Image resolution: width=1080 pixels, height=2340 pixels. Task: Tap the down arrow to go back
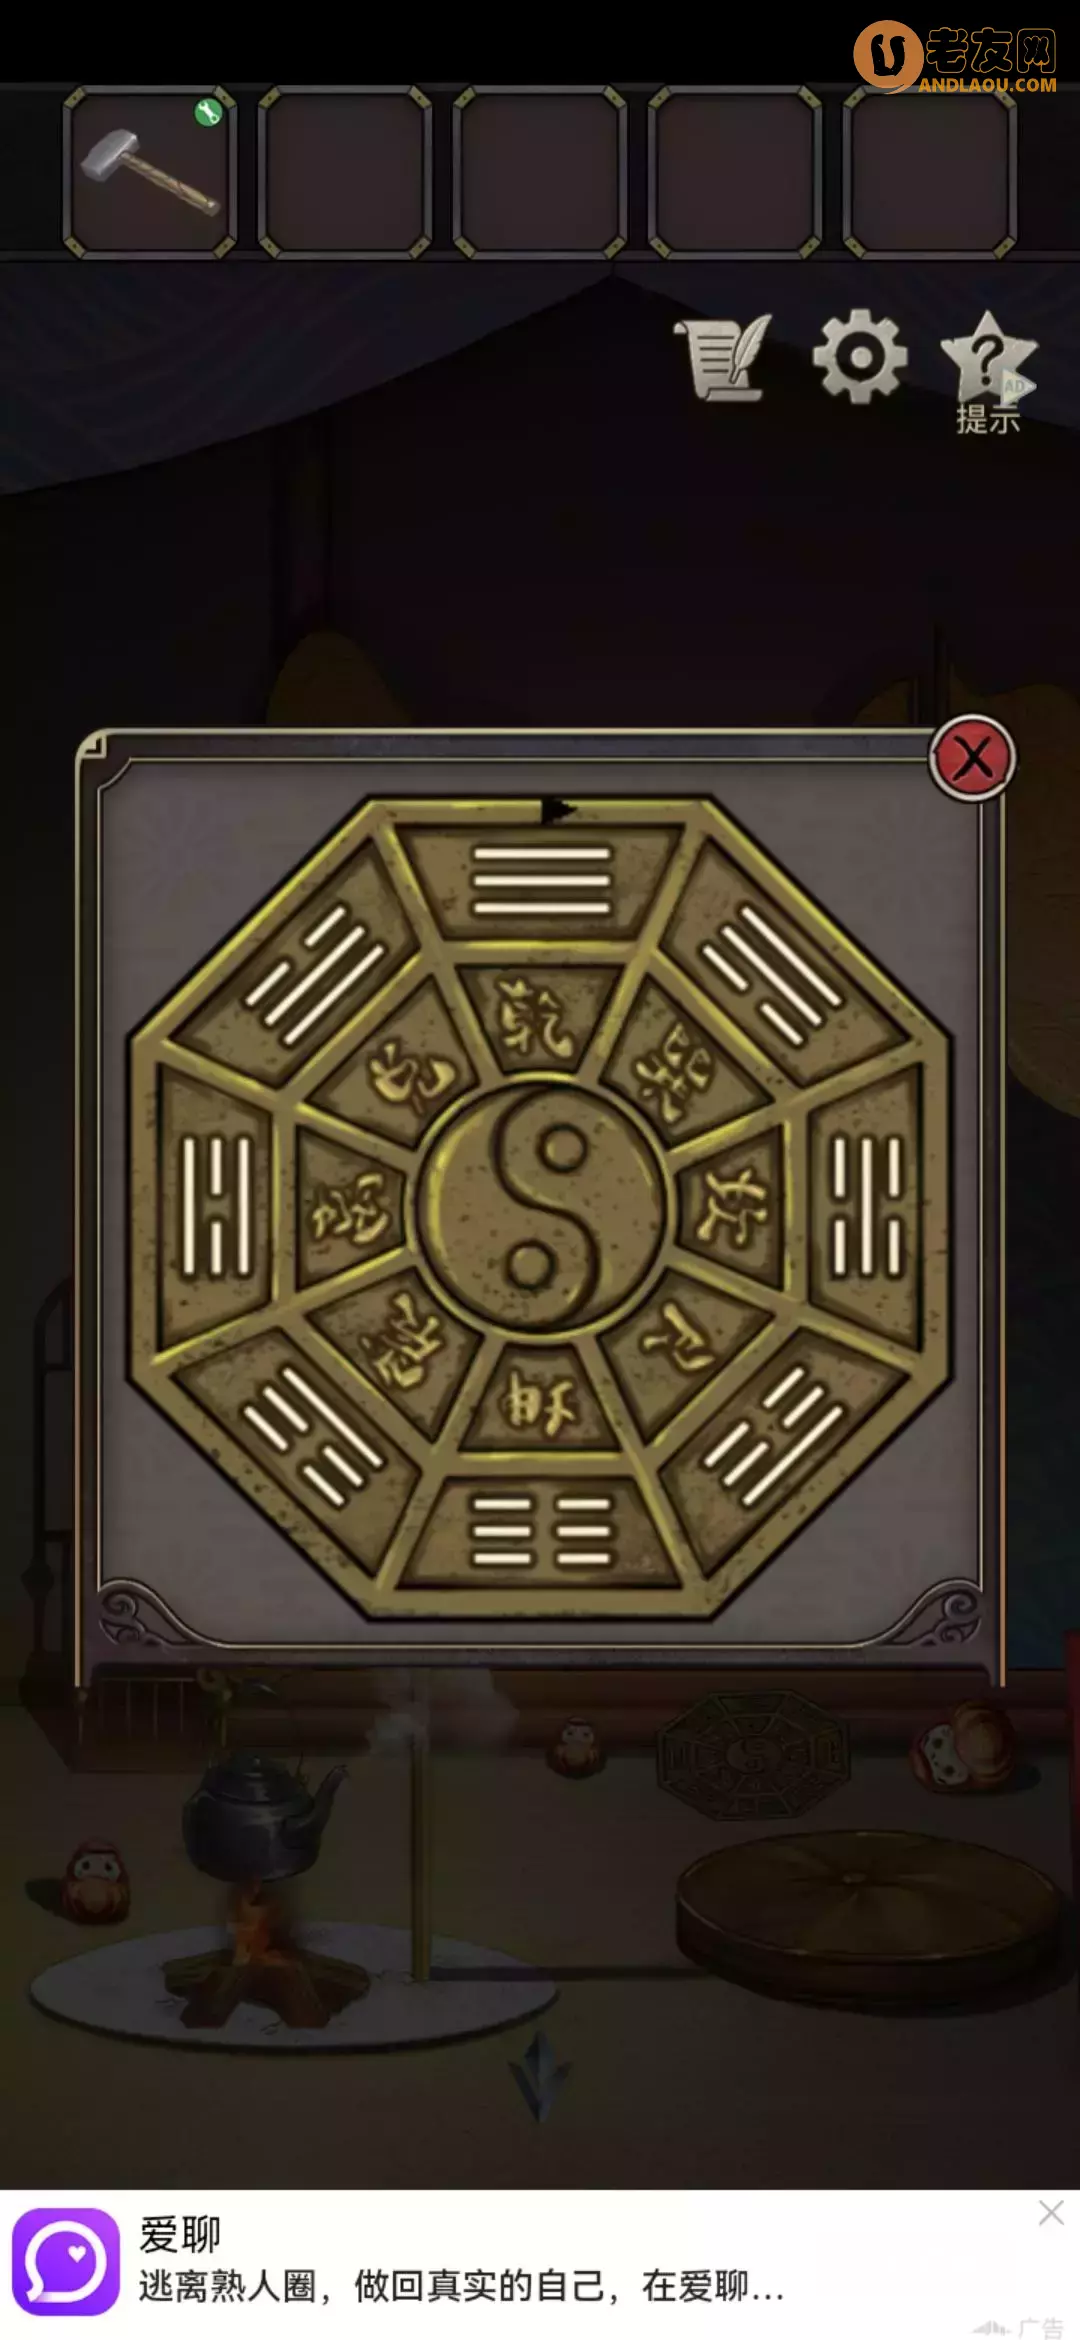[x=540, y=2077]
